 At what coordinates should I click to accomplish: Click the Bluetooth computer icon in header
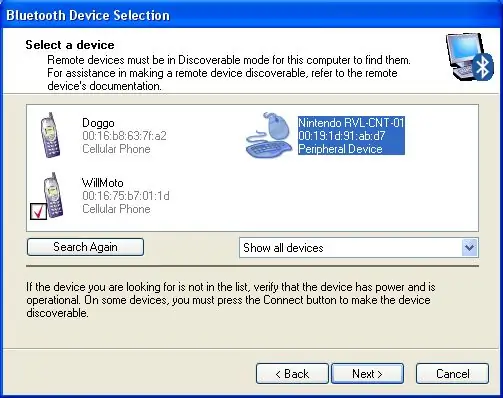pyautogui.click(x=470, y=57)
